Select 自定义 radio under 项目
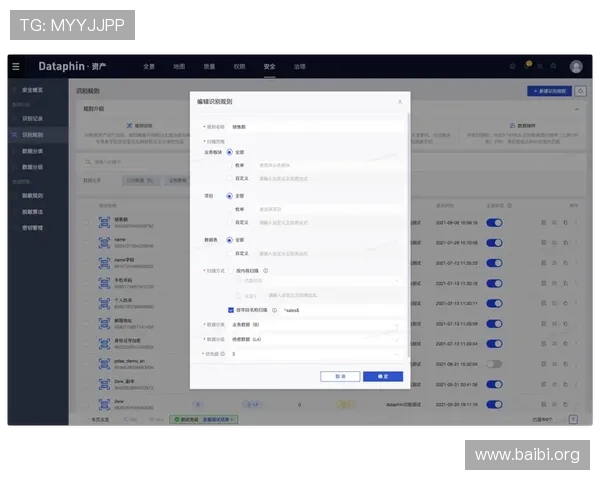Viewport: 600px width, 480px height. (229, 222)
